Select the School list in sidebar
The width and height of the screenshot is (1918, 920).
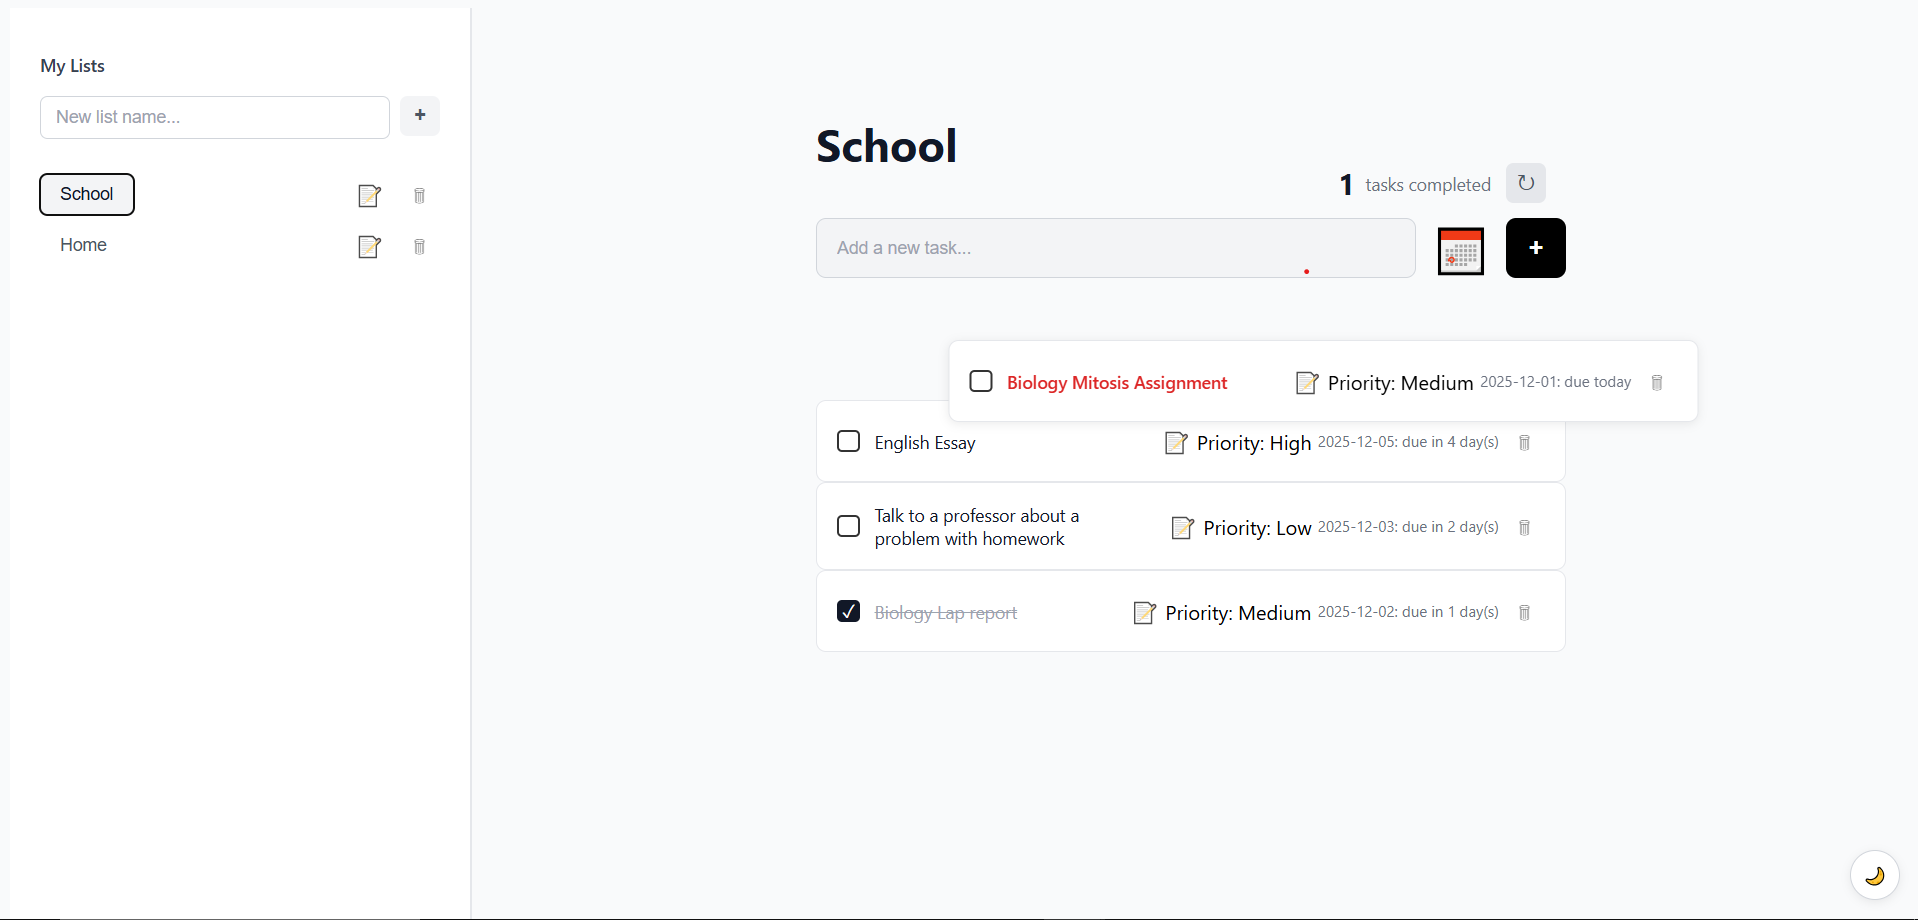87,194
